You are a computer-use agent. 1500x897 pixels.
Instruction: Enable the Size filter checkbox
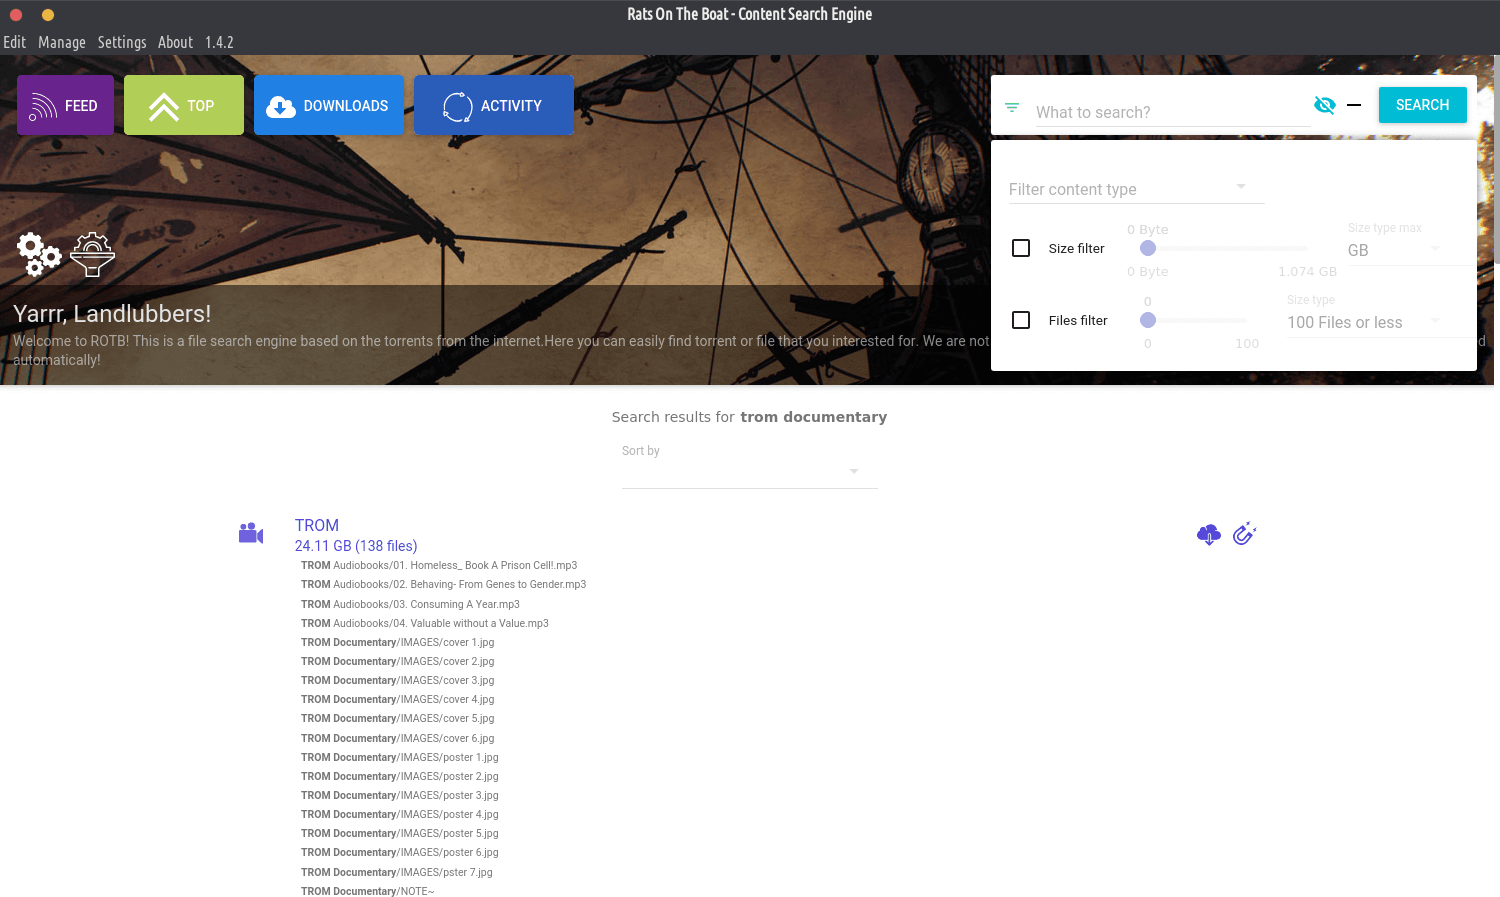[1021, 248]
